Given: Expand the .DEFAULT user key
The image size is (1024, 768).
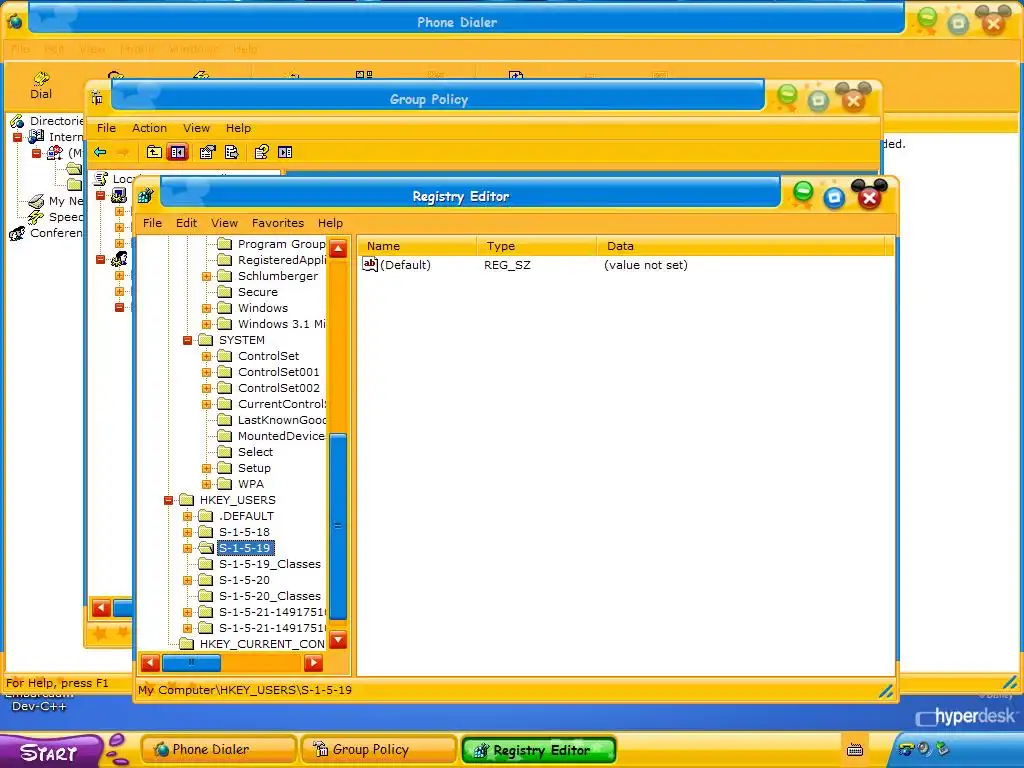Looking at the screenshot, I should coord(187,516).
